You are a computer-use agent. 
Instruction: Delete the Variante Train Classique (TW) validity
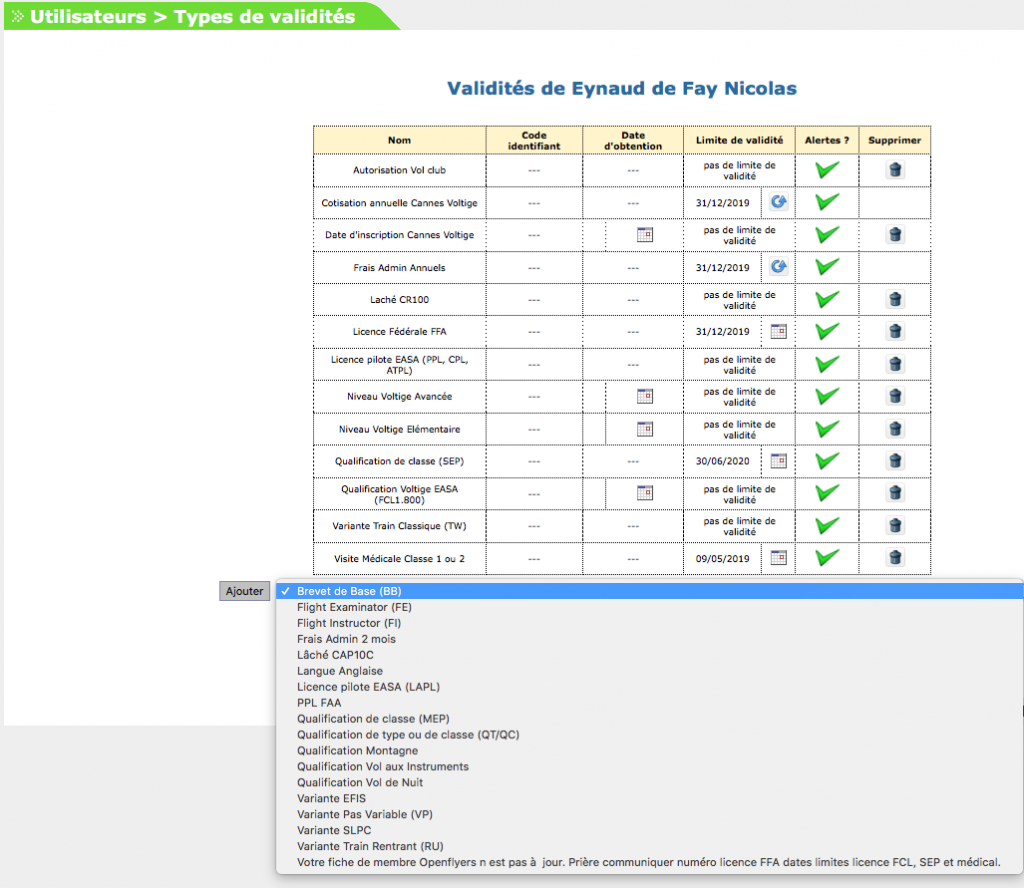tap(895, 525)
